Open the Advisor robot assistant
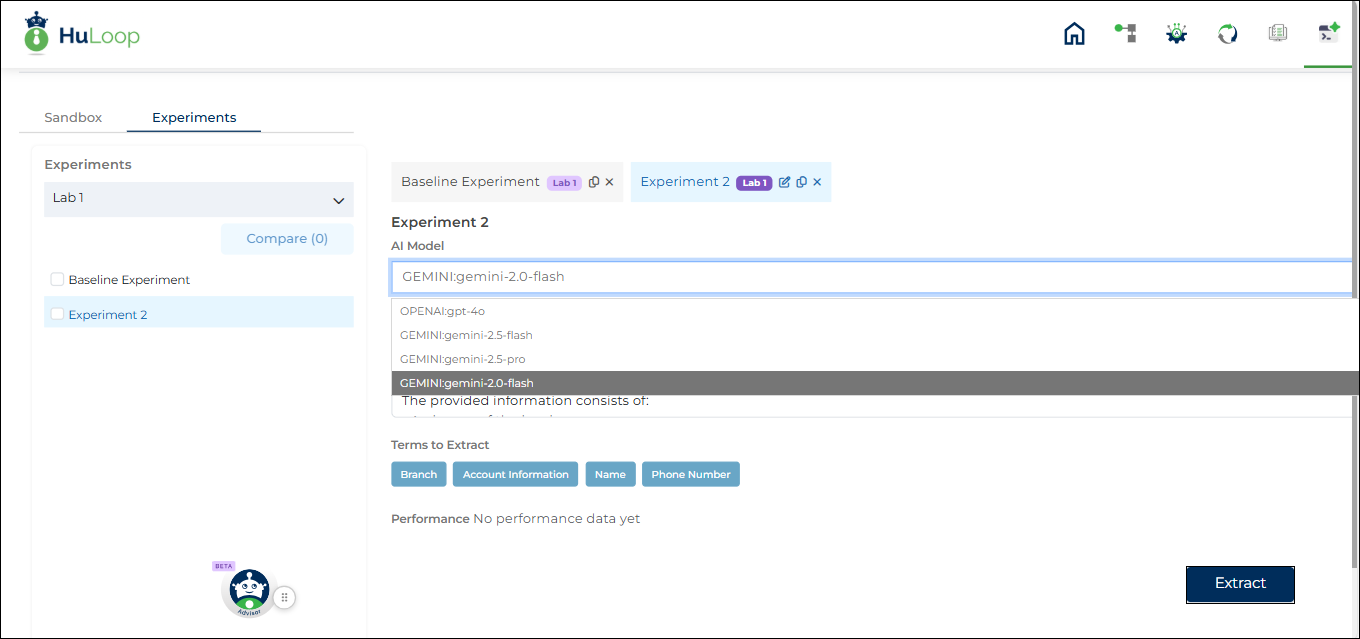1360x639 pixels. pyautogui.click(x=248, y=591)
